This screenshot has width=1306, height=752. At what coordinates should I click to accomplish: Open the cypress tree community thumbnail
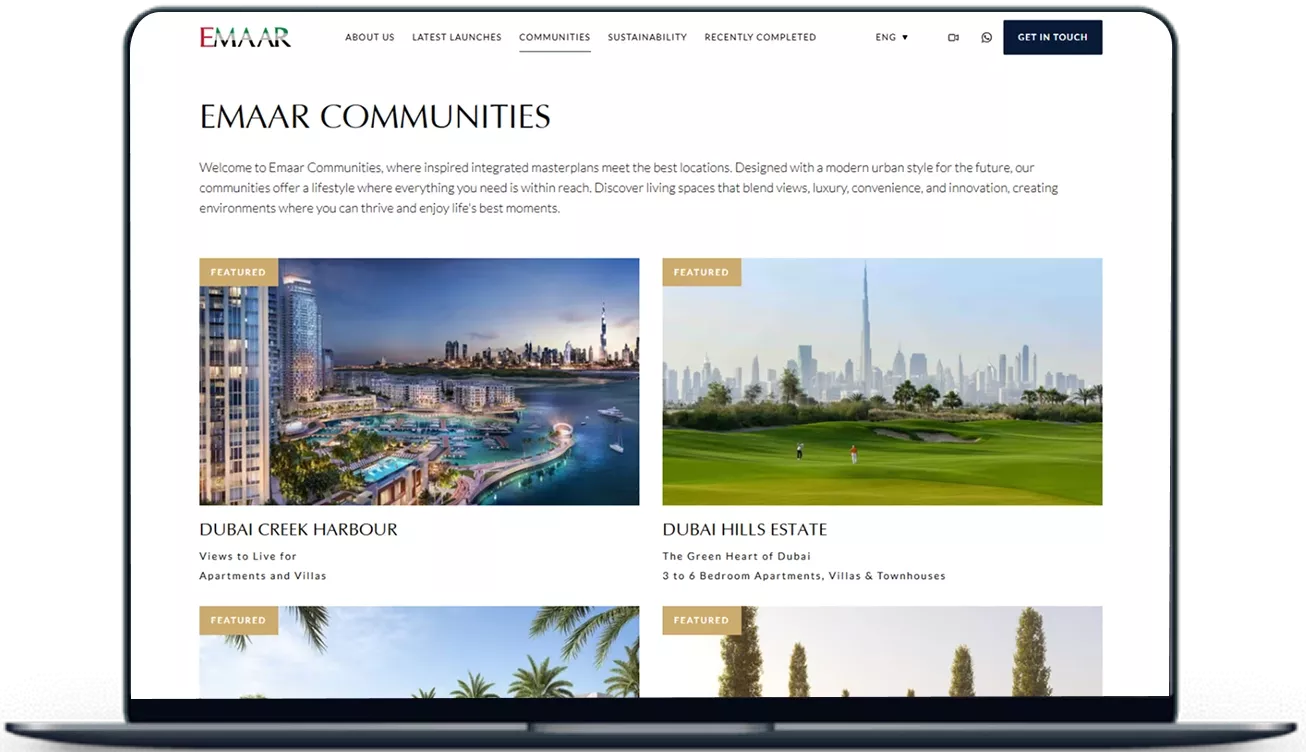882,652
